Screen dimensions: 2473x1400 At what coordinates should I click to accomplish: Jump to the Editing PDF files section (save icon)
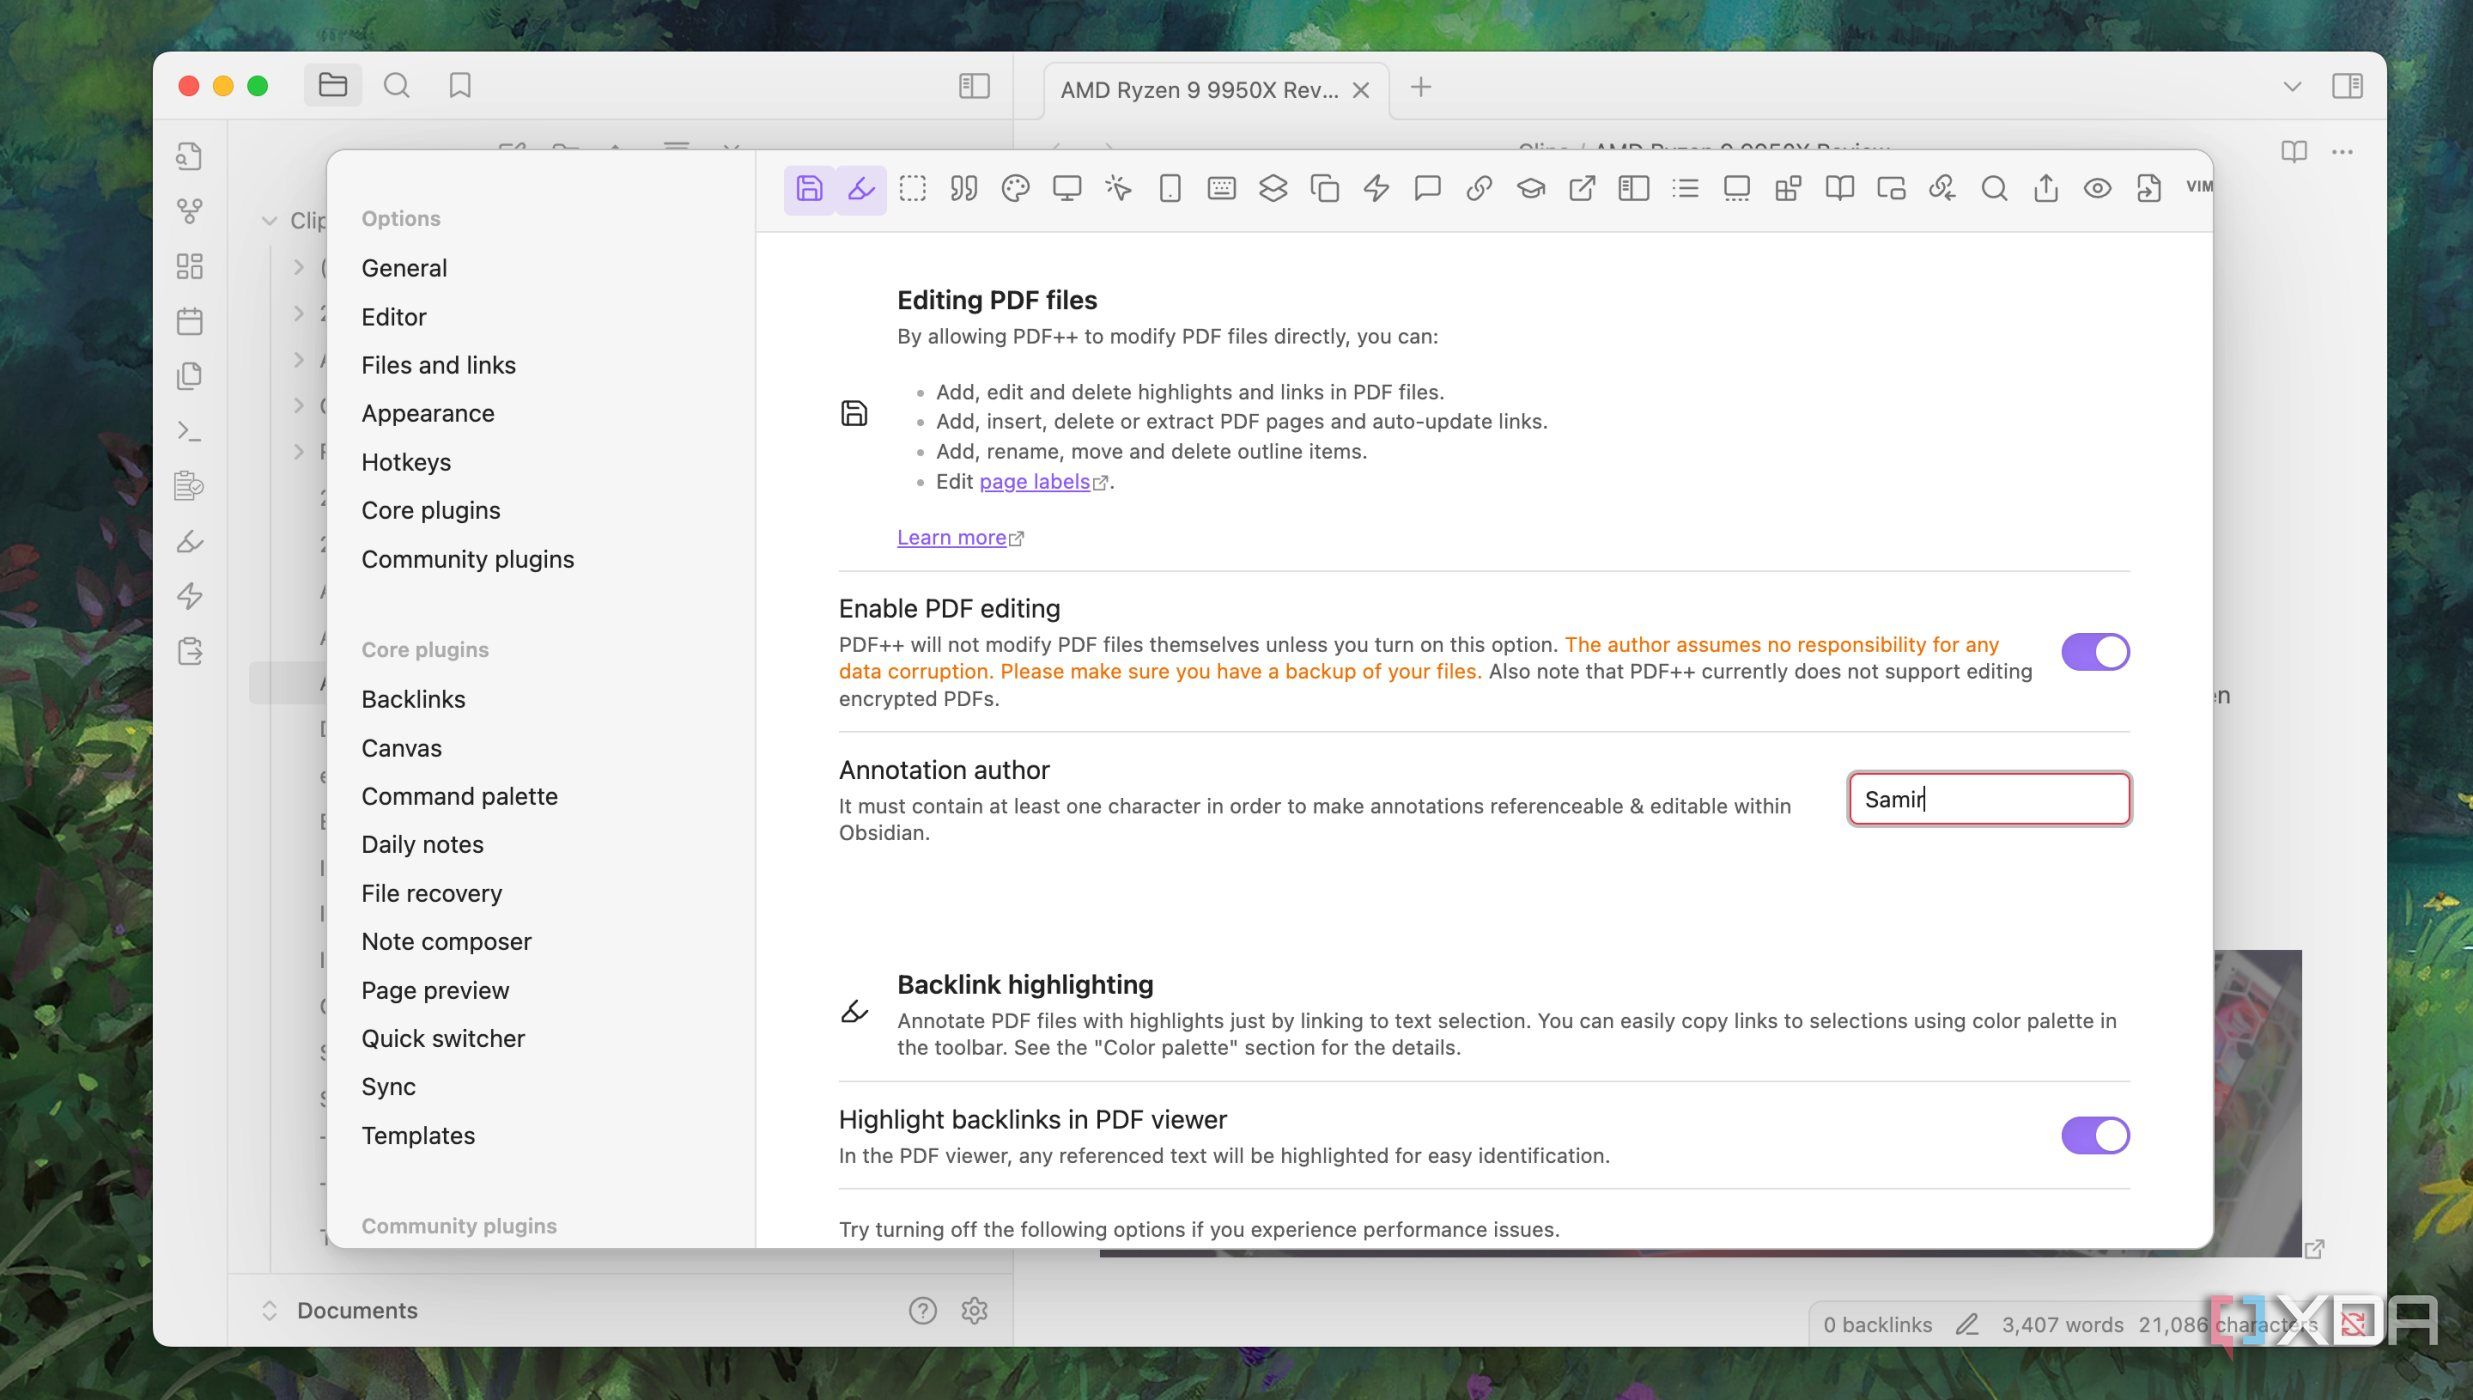click(x=809, y=188)
